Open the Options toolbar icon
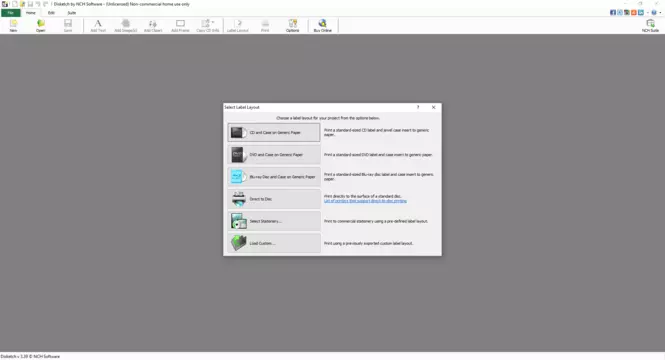The width and height of the screenshot is (665, 360). (293, 25)
